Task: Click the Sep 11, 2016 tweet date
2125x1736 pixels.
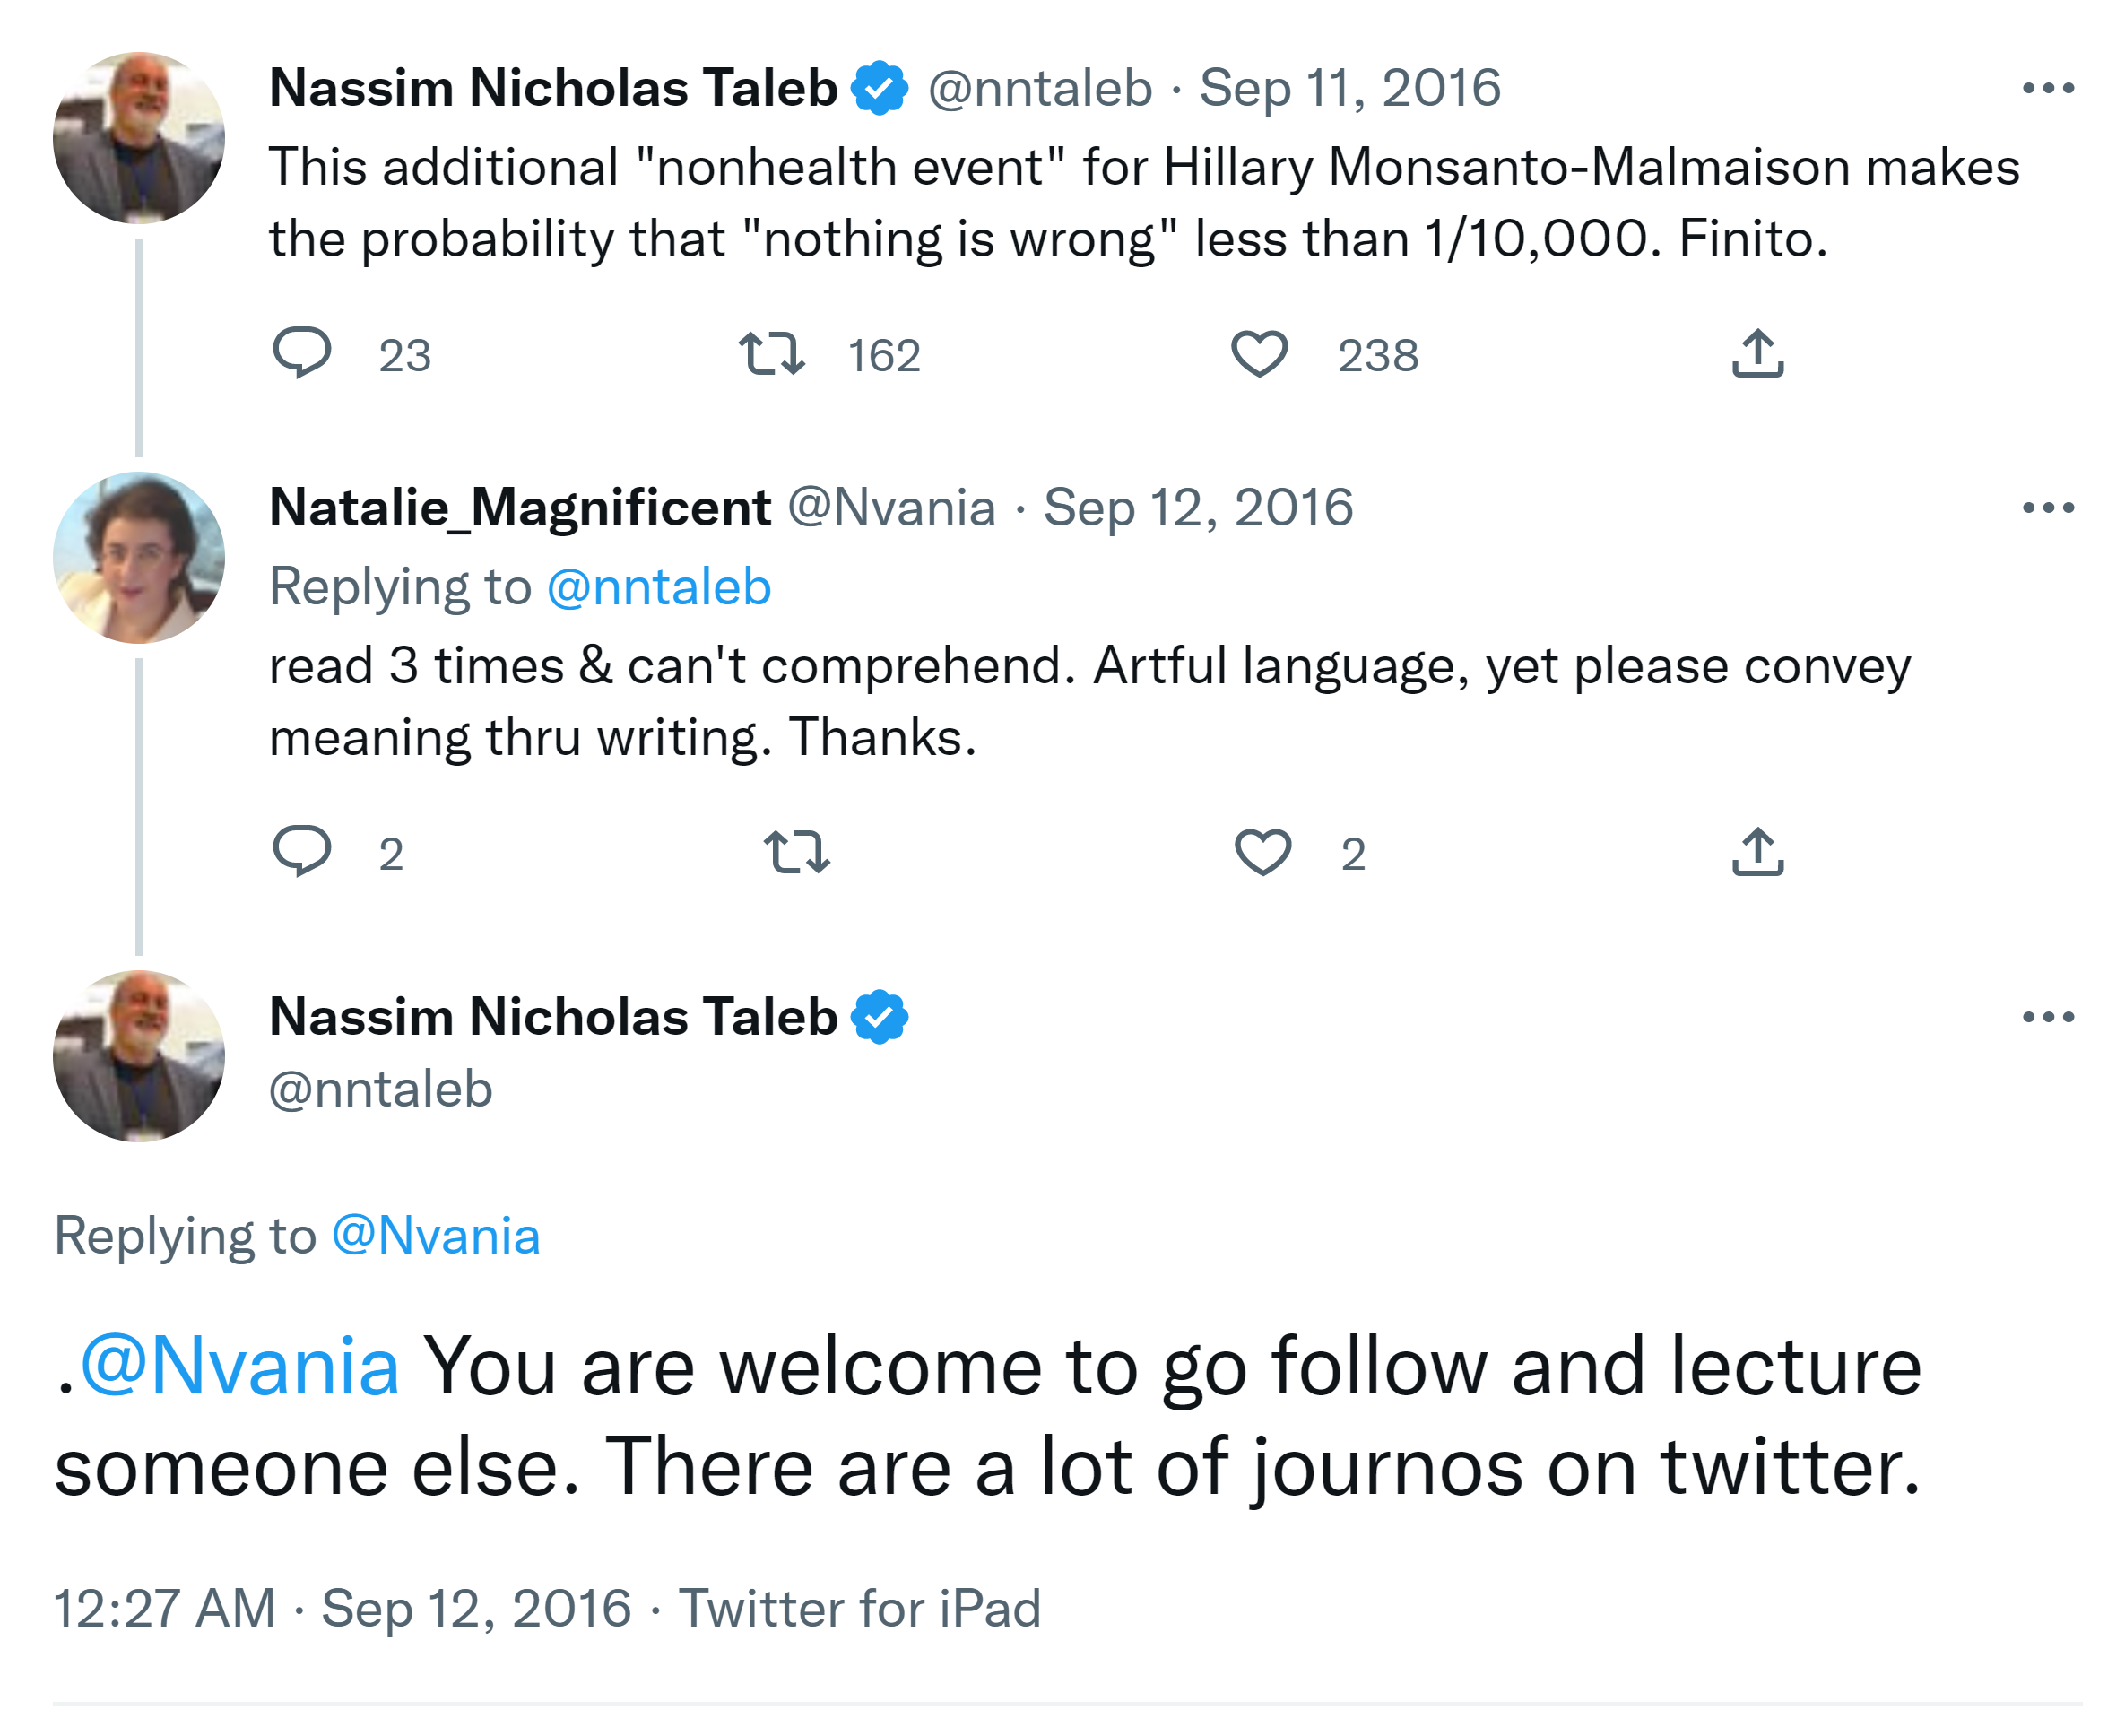Action: click(x=1349, y=88)
